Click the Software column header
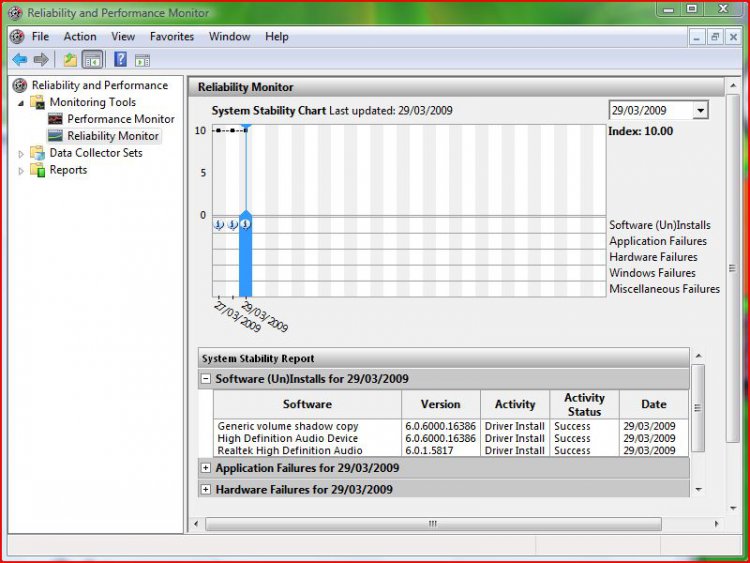Screen dimensions: 750x563 (x=307, y=404)
